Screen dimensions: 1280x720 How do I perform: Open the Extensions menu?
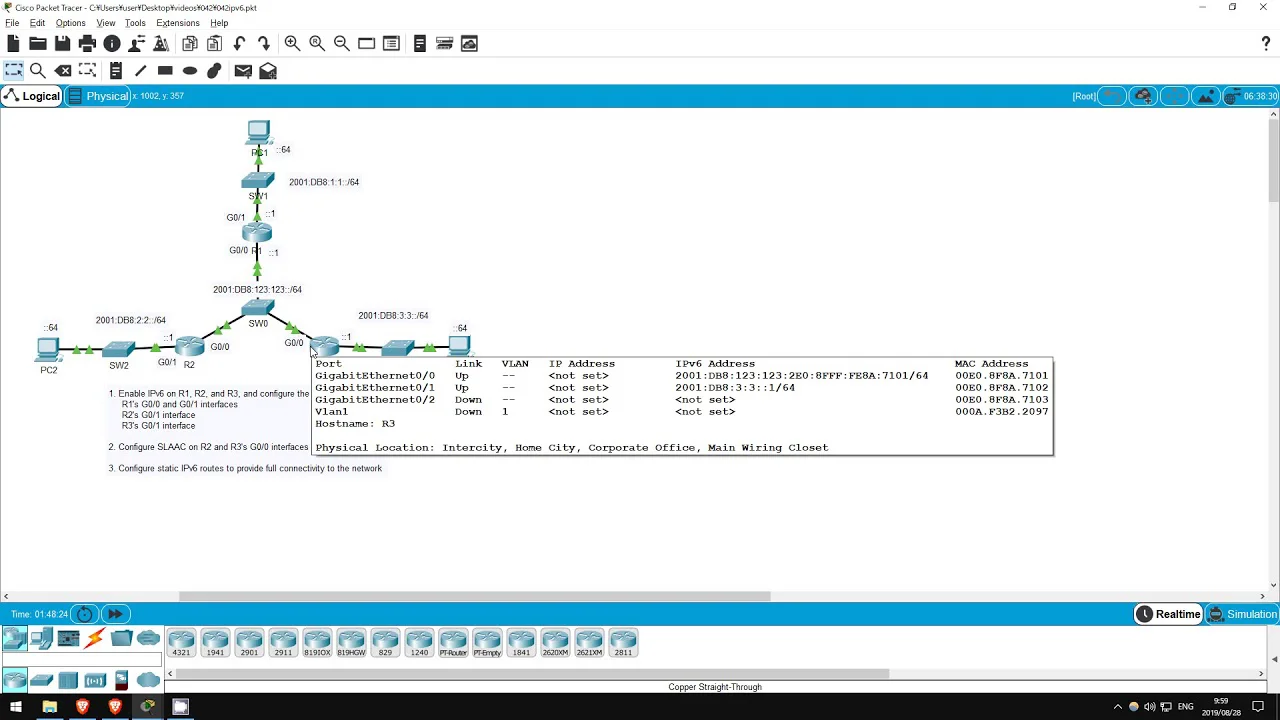tap(177, 23)
